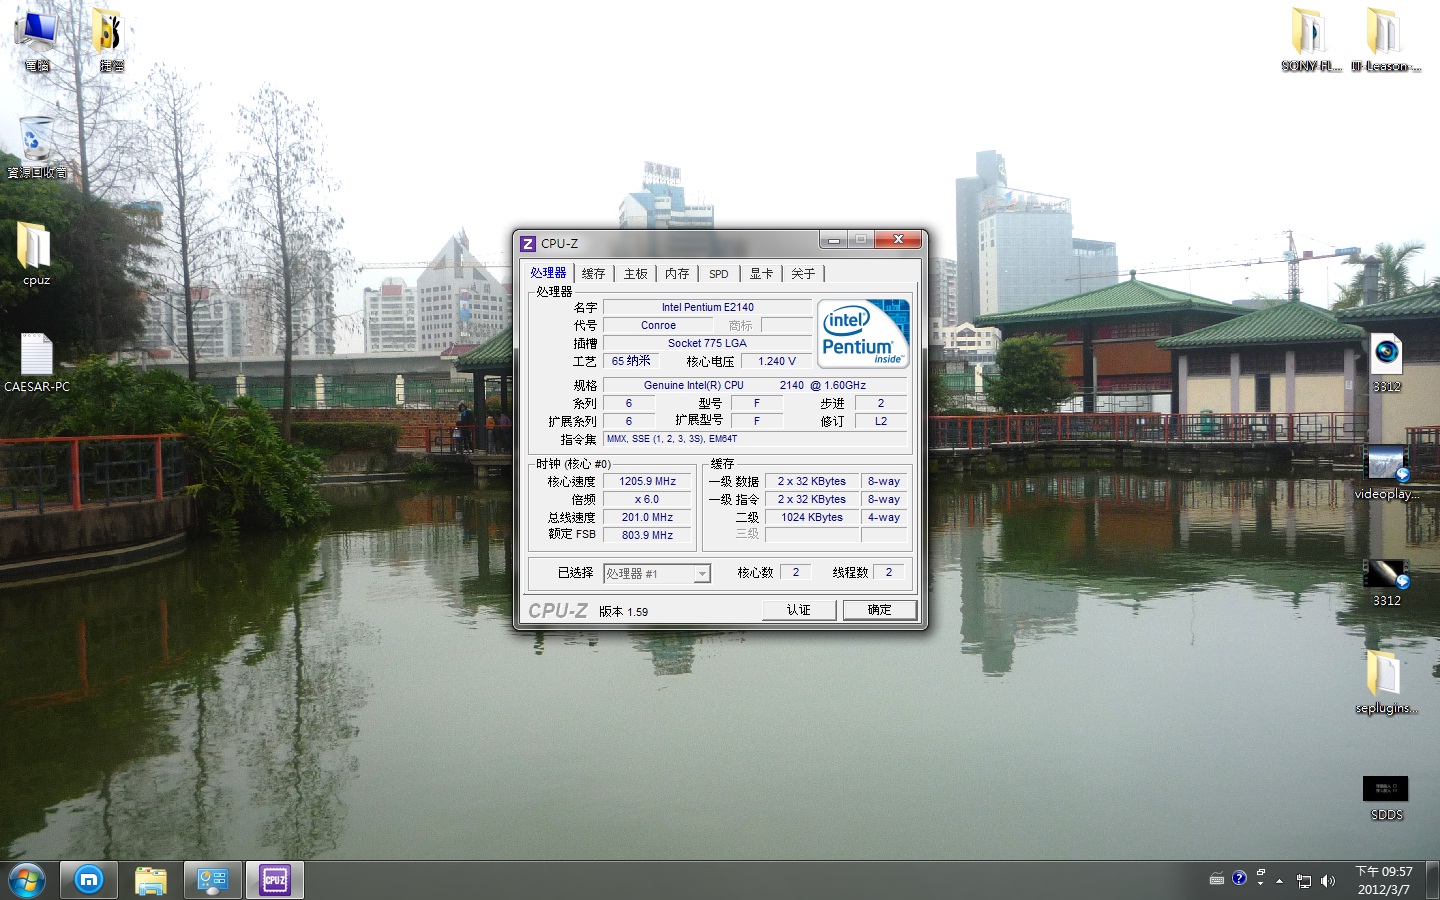Open the SPD tab
Screen dimensions: 1440x900
(718, 273)
